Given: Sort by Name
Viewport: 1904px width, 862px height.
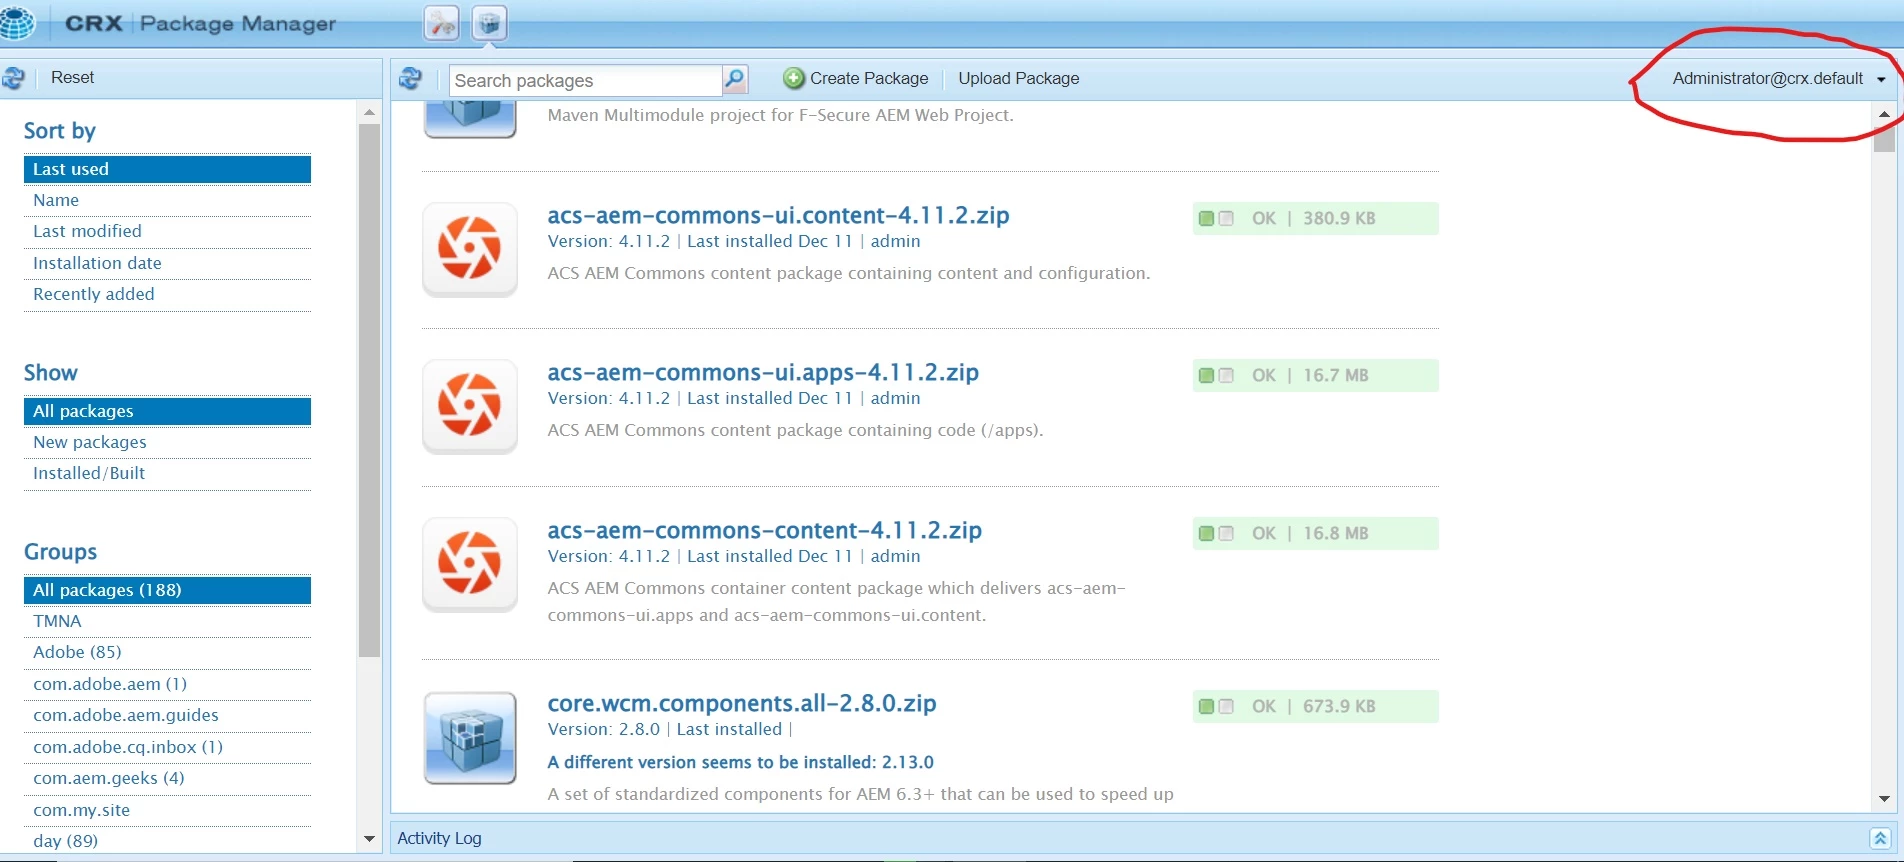Looking at the screenshot, I should pyautogui.click(x=167, y=200).
